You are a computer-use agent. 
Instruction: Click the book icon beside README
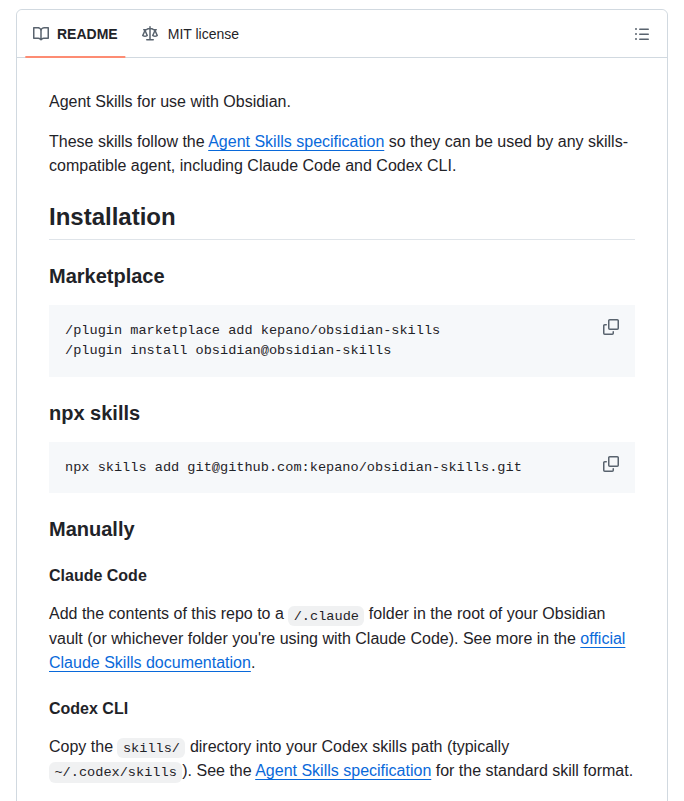41,34
